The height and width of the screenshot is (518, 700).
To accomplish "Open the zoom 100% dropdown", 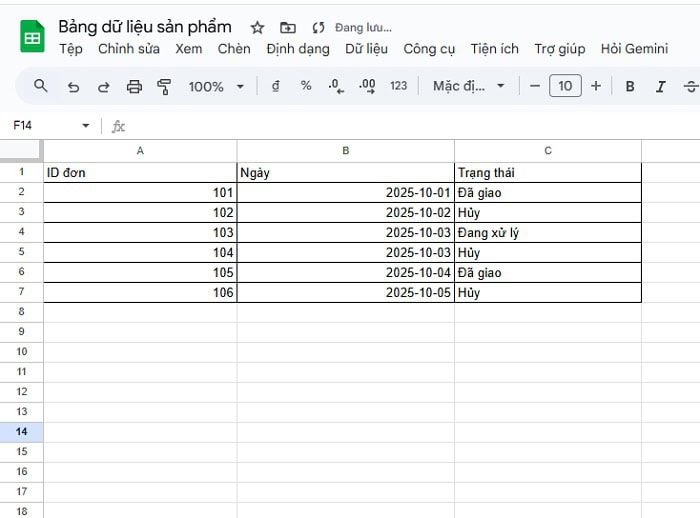I will click(x=217, y=86).
